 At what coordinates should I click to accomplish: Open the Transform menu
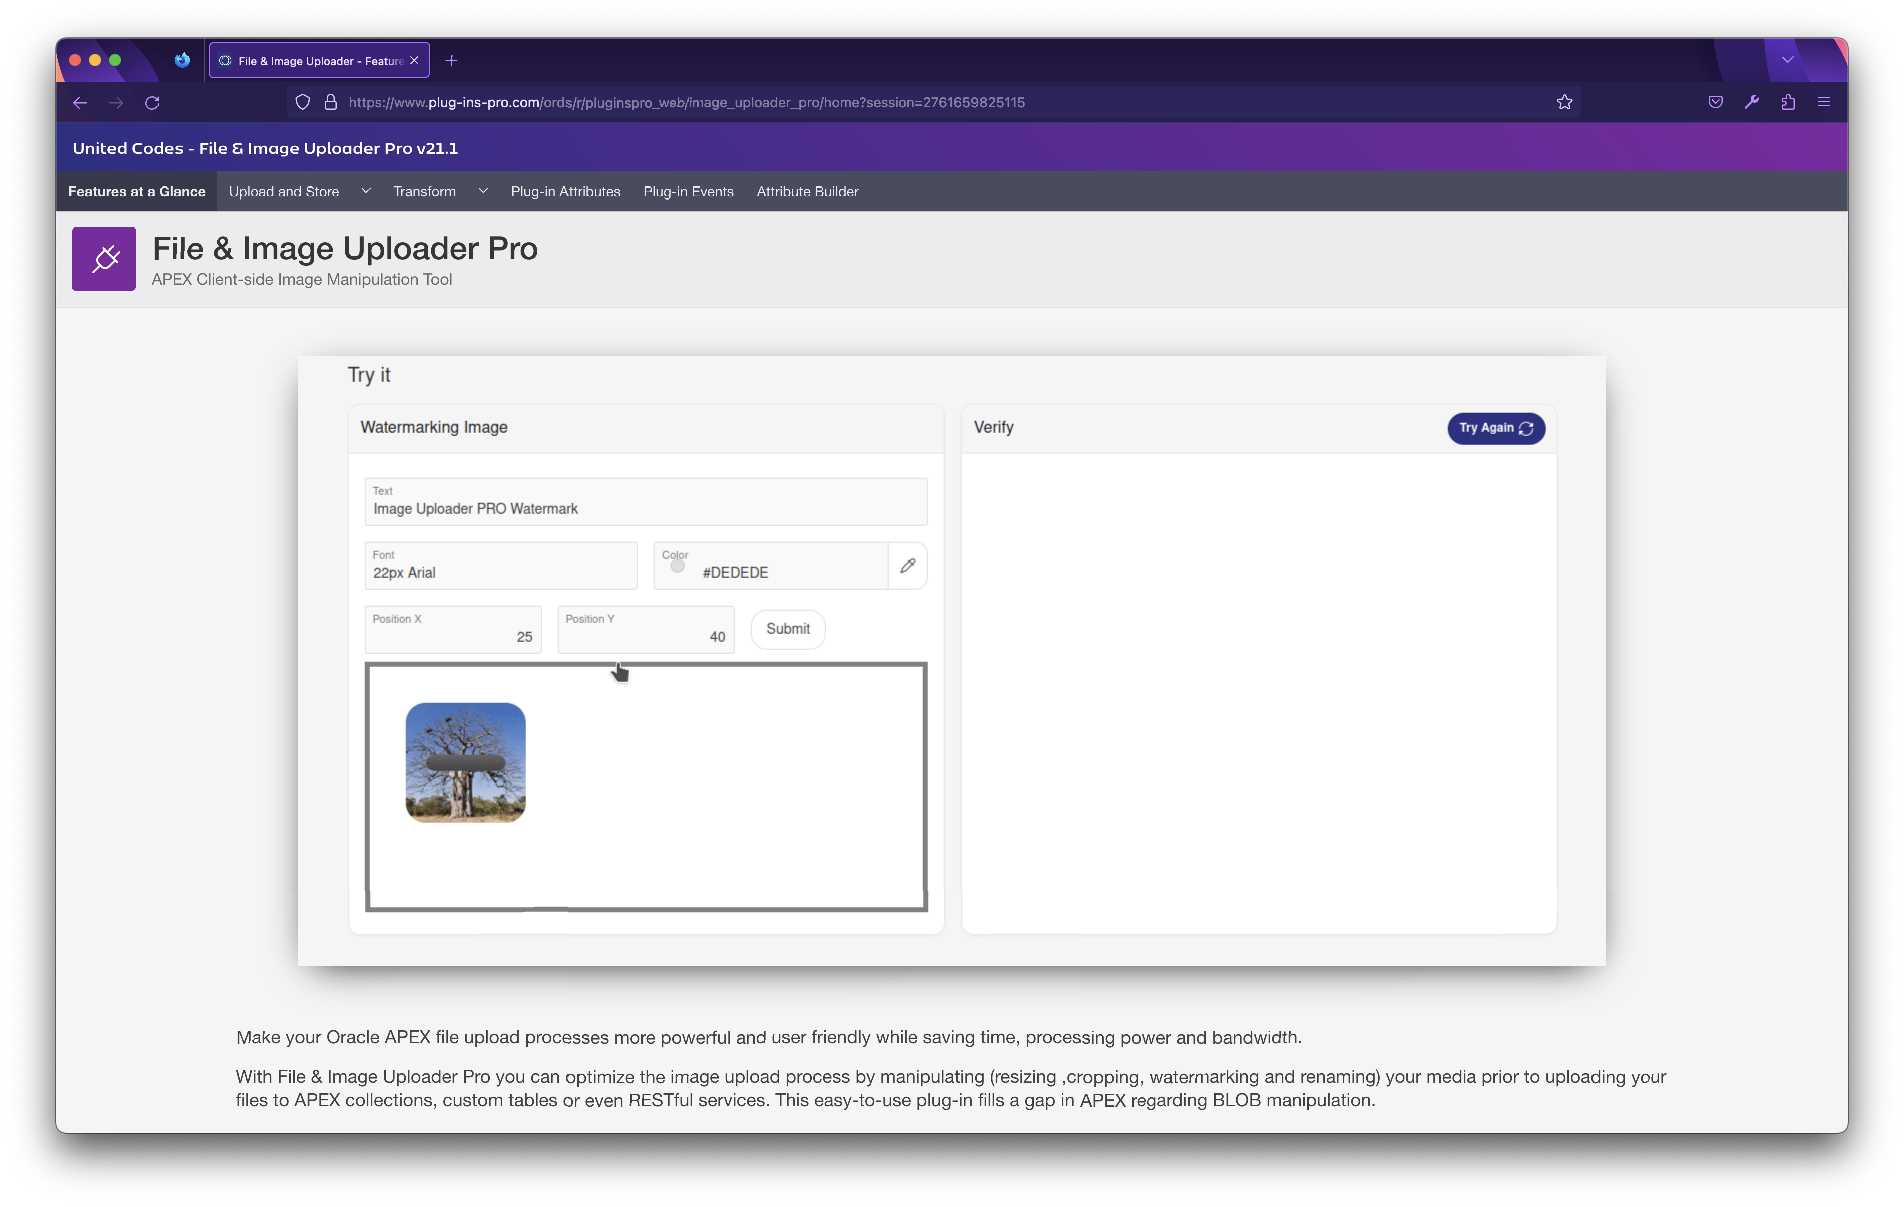[425, 191]
